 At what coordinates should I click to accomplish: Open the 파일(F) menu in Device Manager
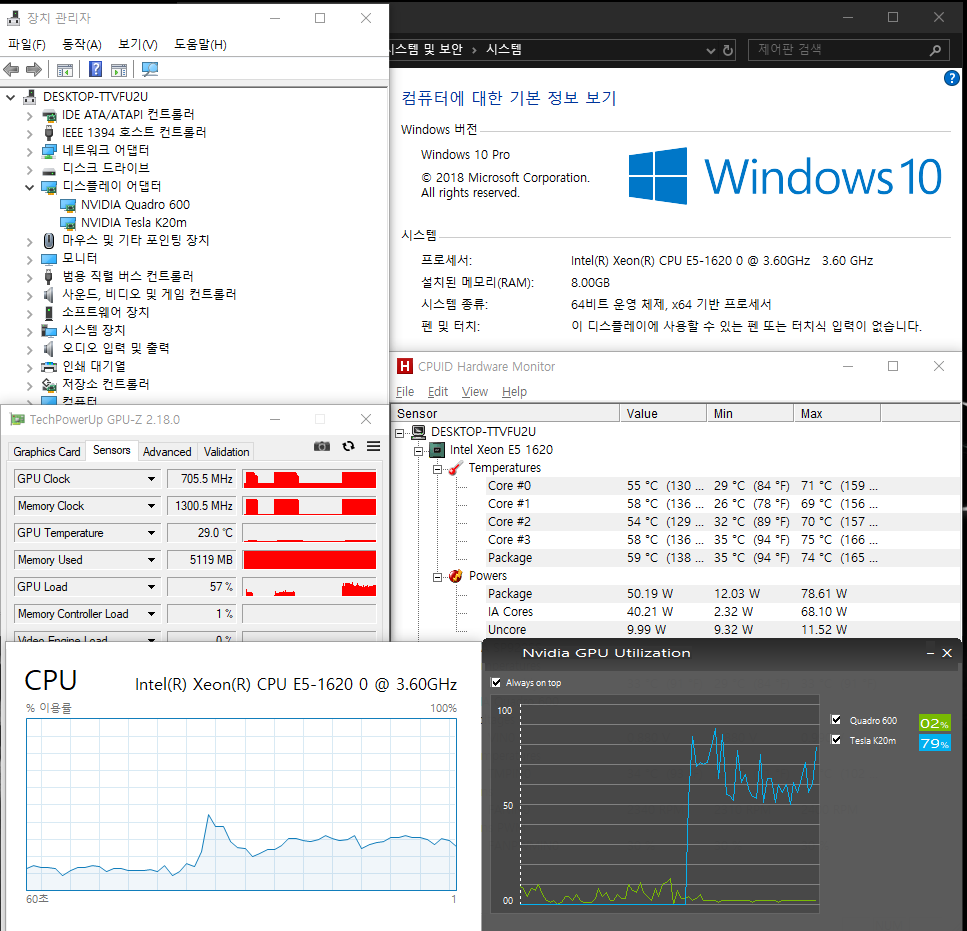(x=27, y=44)
